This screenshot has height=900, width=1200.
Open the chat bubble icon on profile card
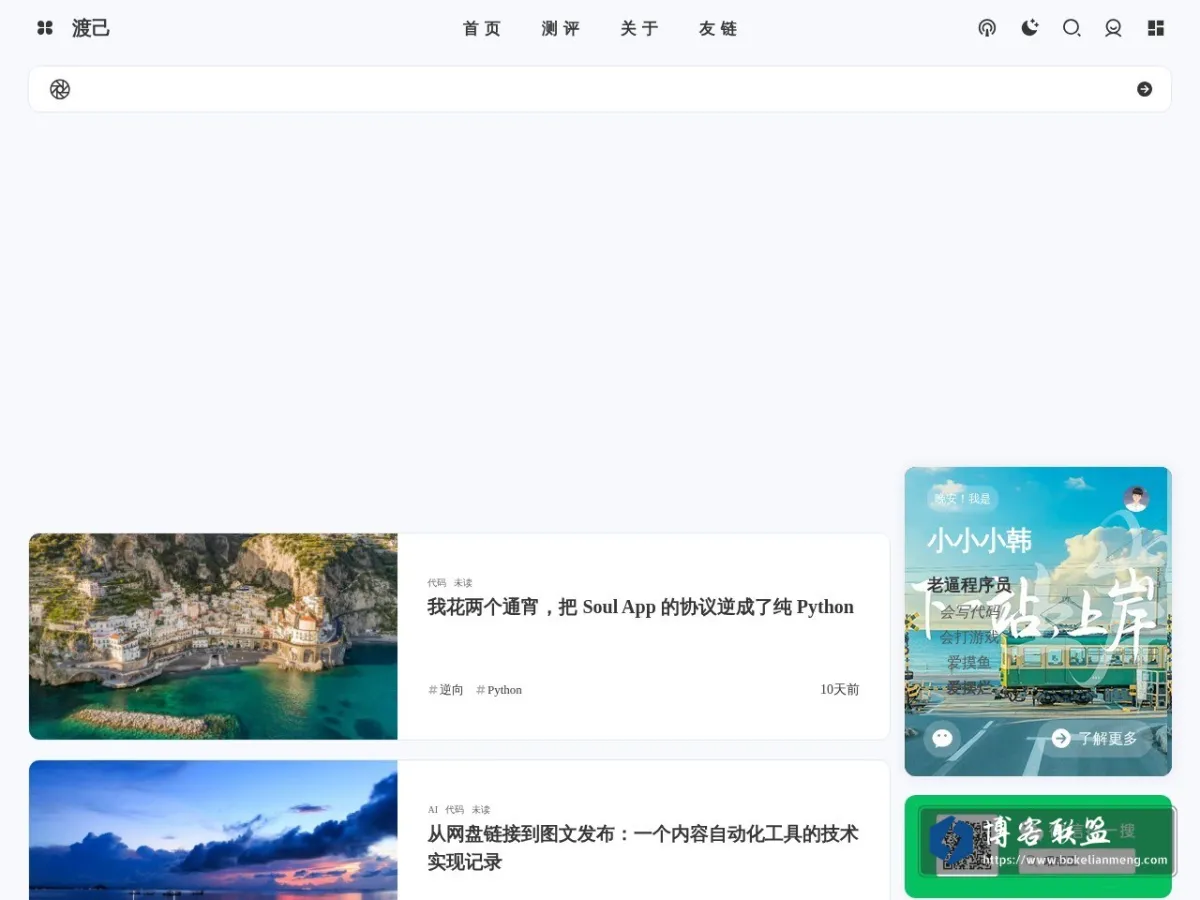click(x=942, y=738)
